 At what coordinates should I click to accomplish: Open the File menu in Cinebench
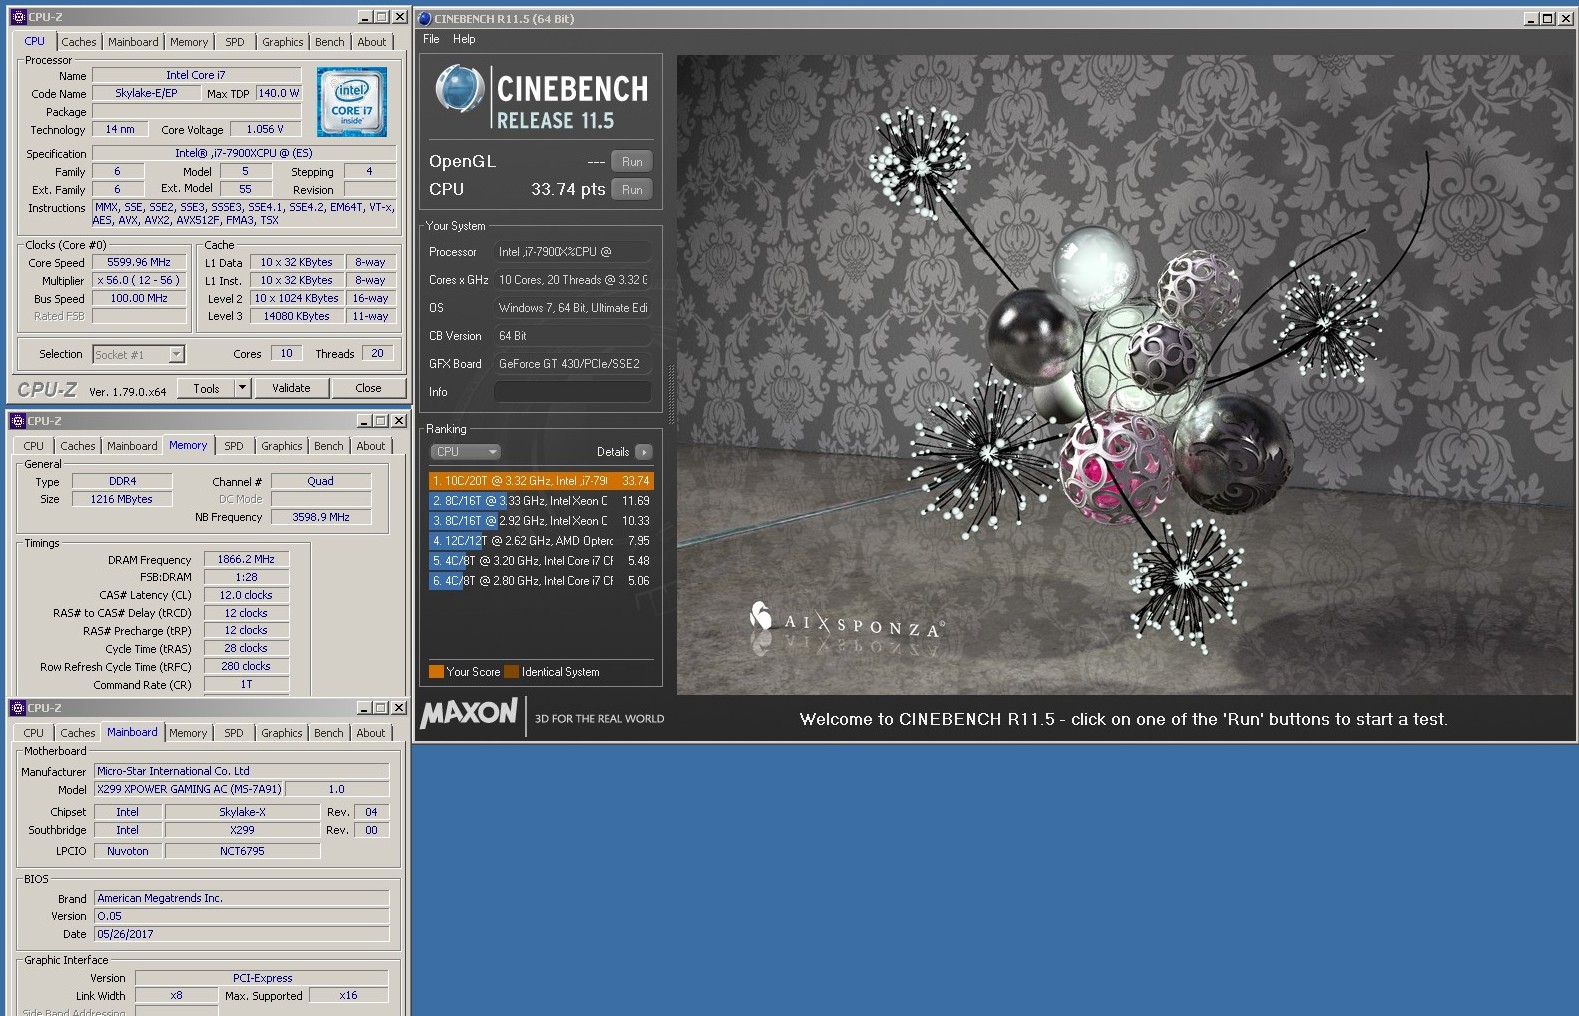click(431, 39)
